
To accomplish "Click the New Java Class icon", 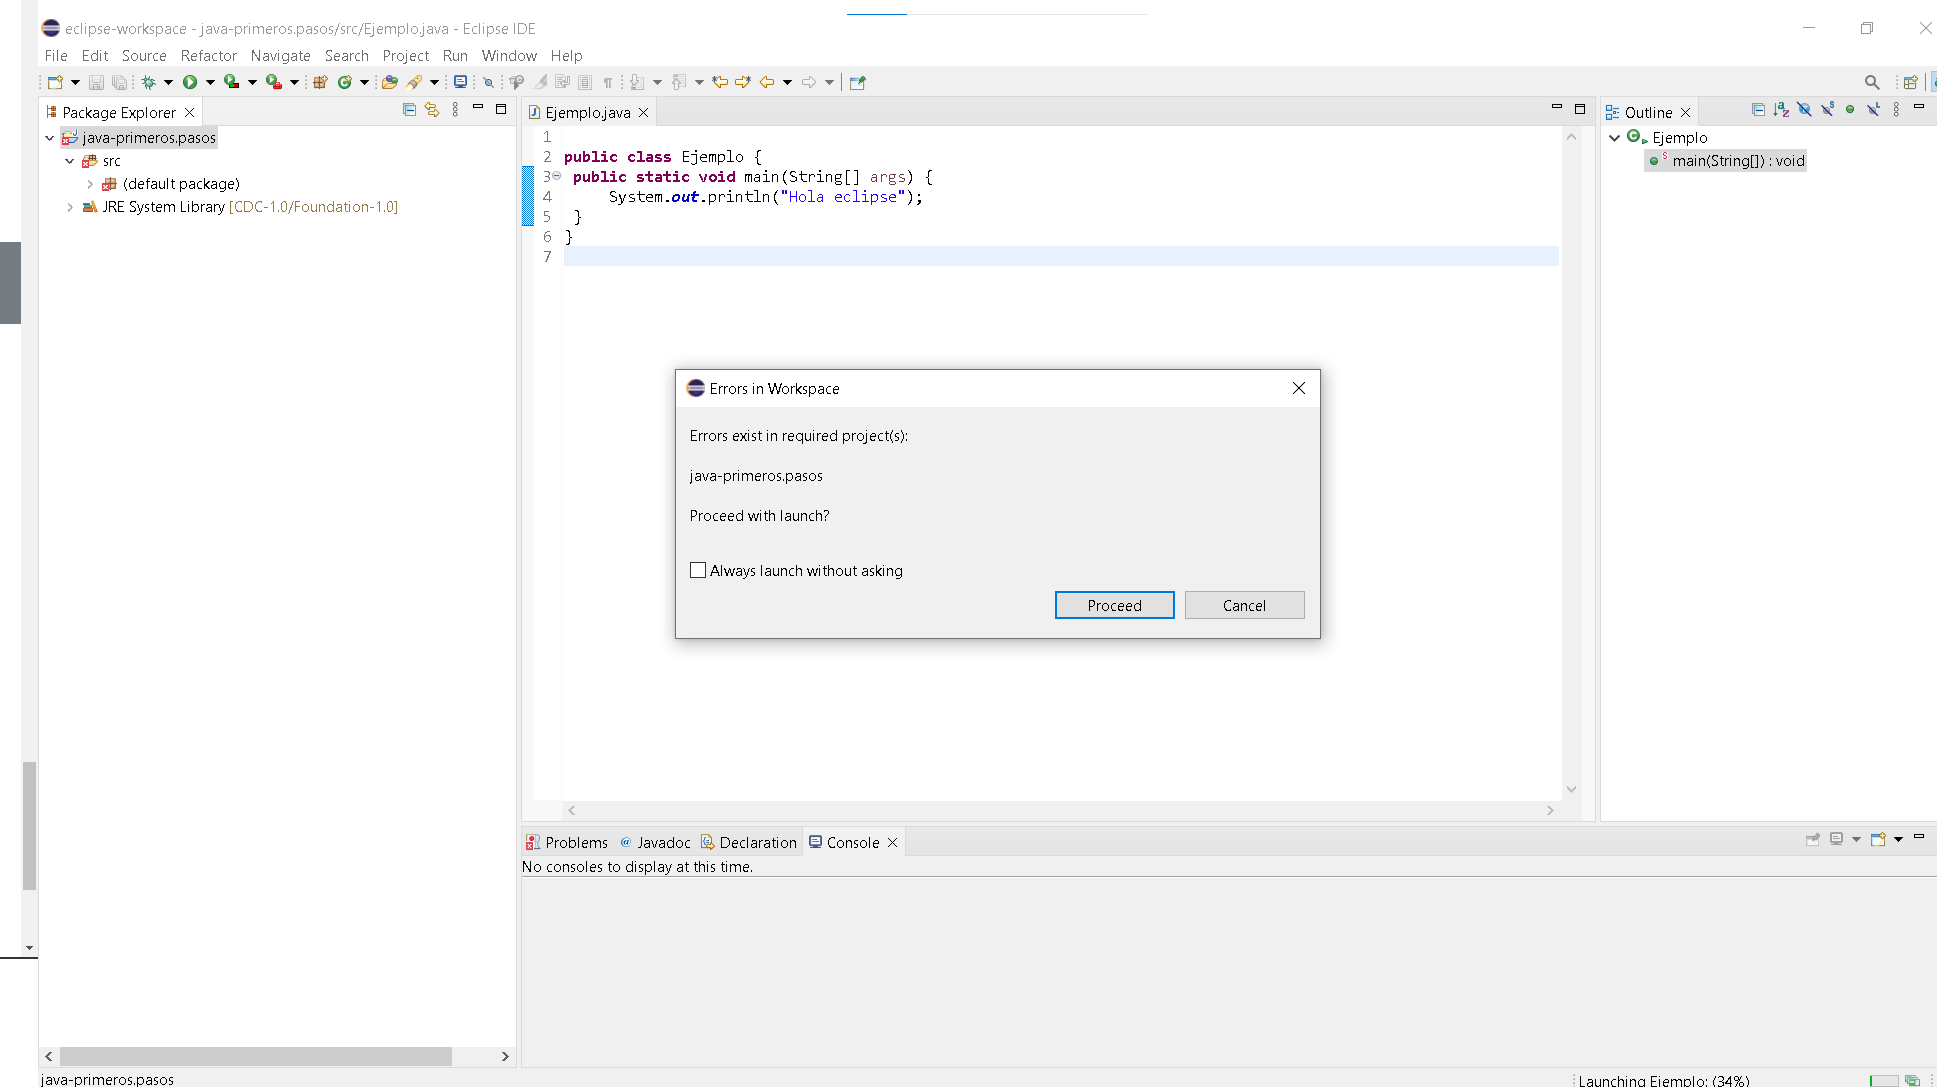I will click(x=345, y=82).
